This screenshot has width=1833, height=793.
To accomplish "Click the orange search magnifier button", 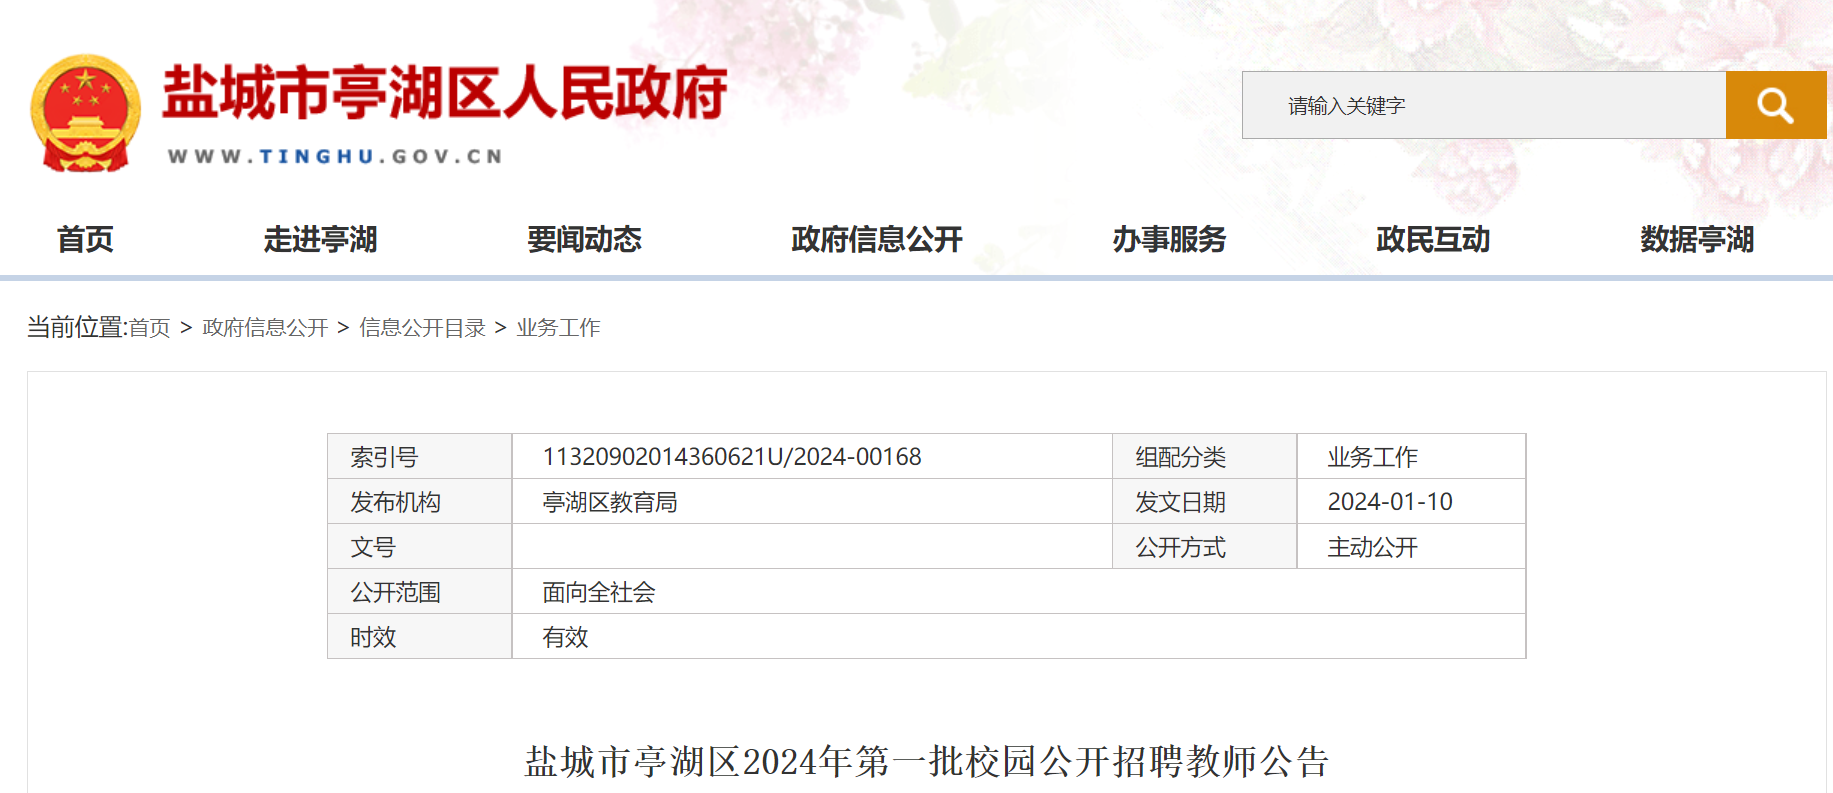I will coord(1775,105).
